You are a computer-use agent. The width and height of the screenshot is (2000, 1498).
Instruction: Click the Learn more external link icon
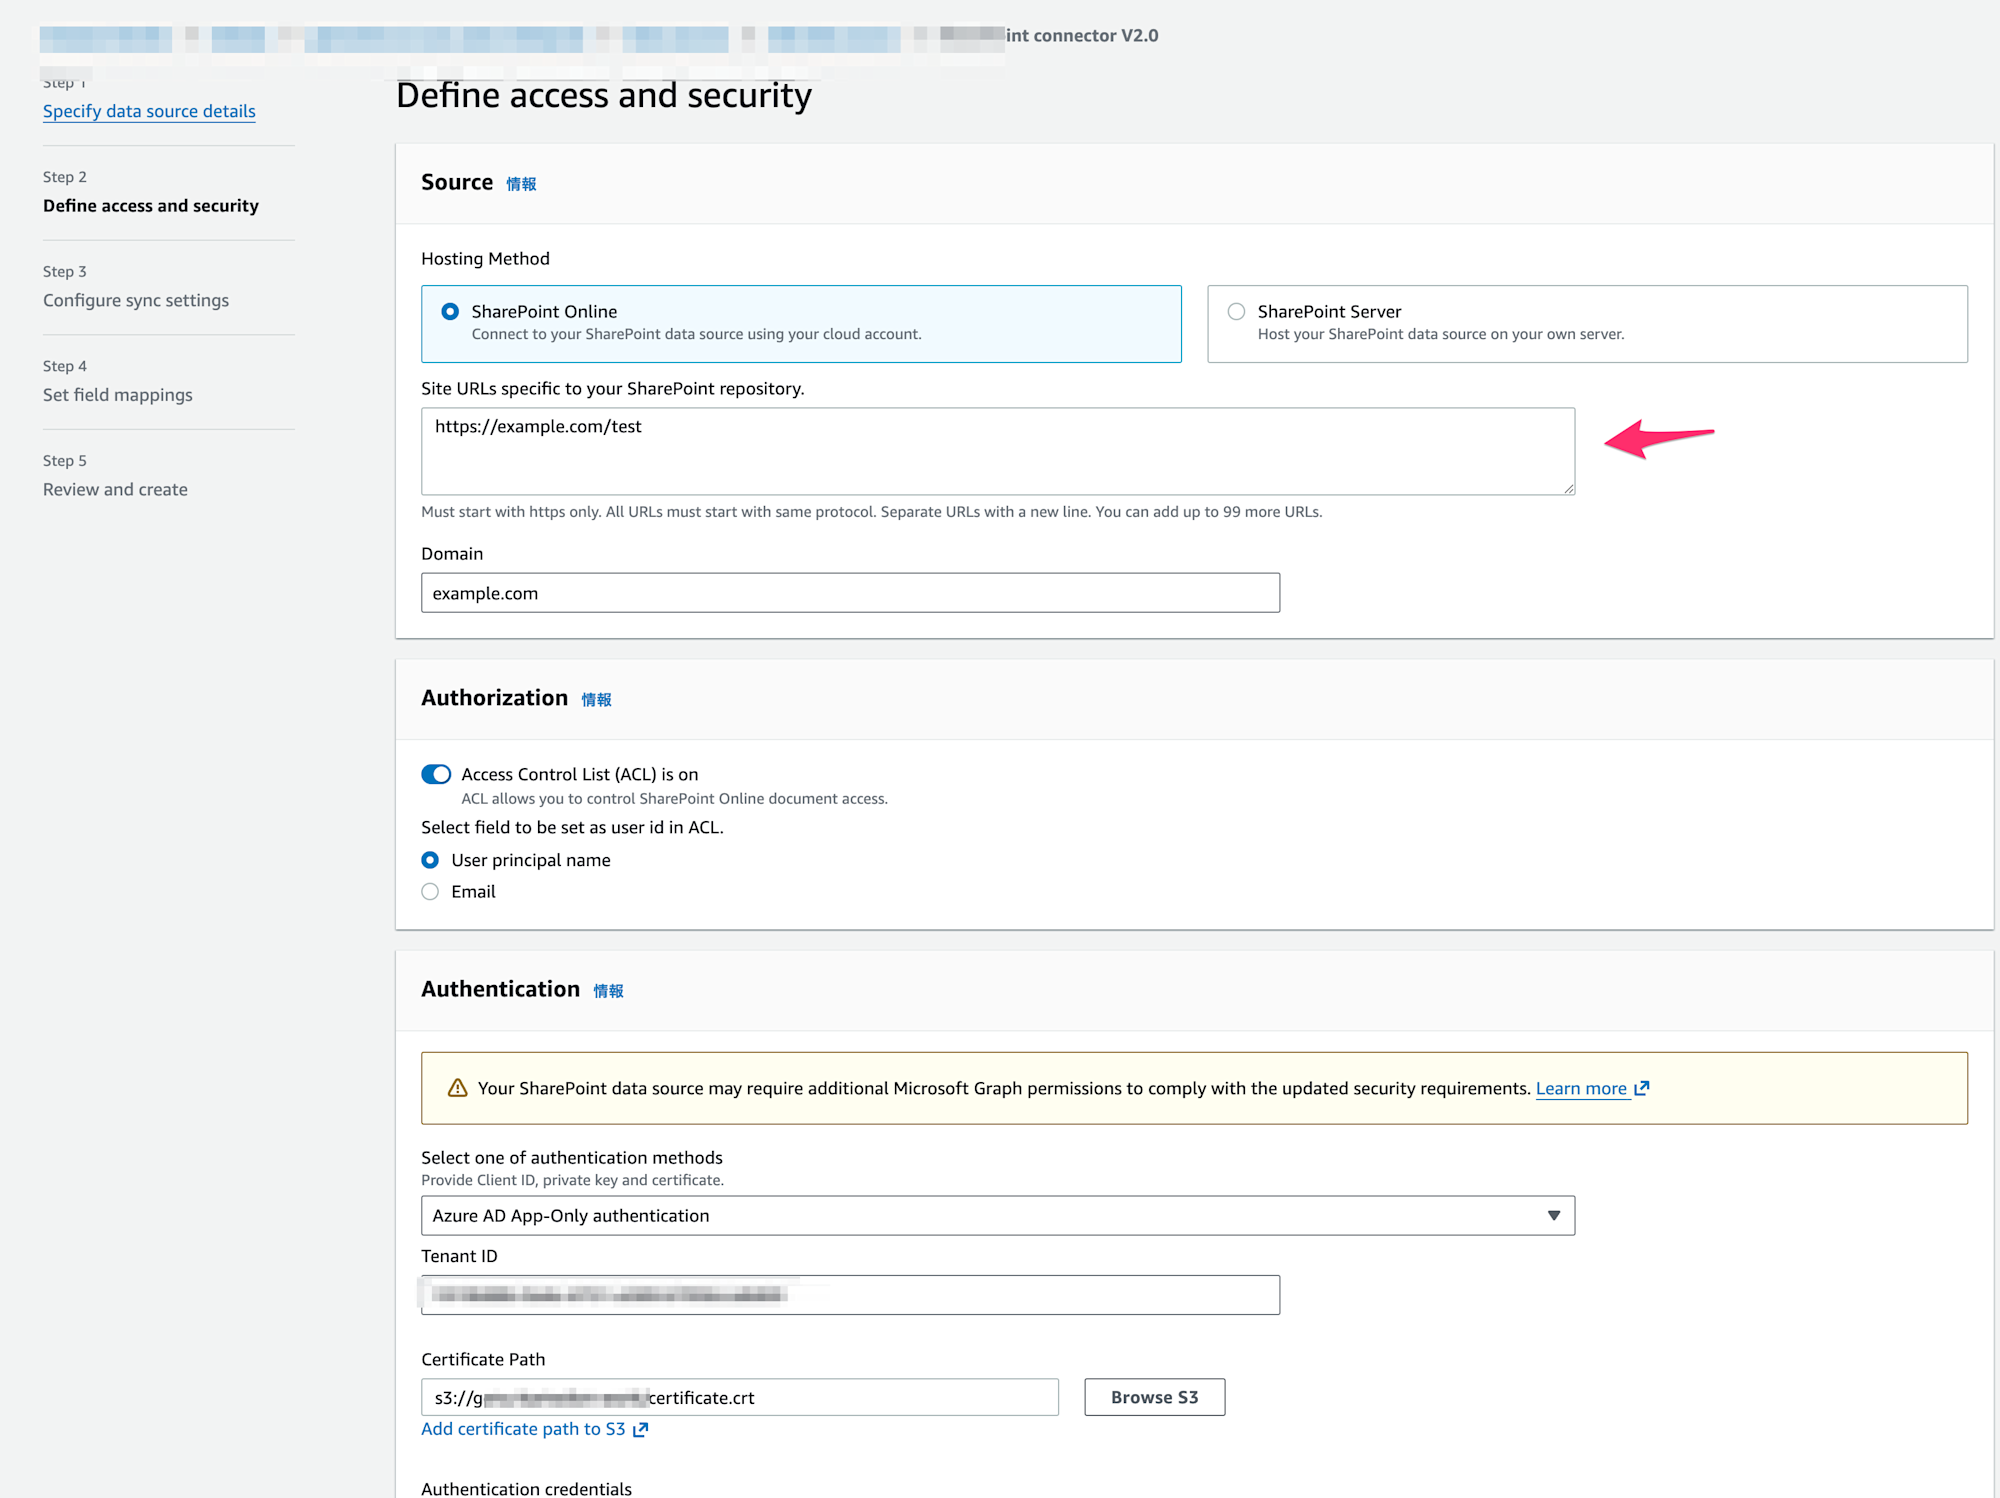pyautogui.click(x=1642, y=1088)
